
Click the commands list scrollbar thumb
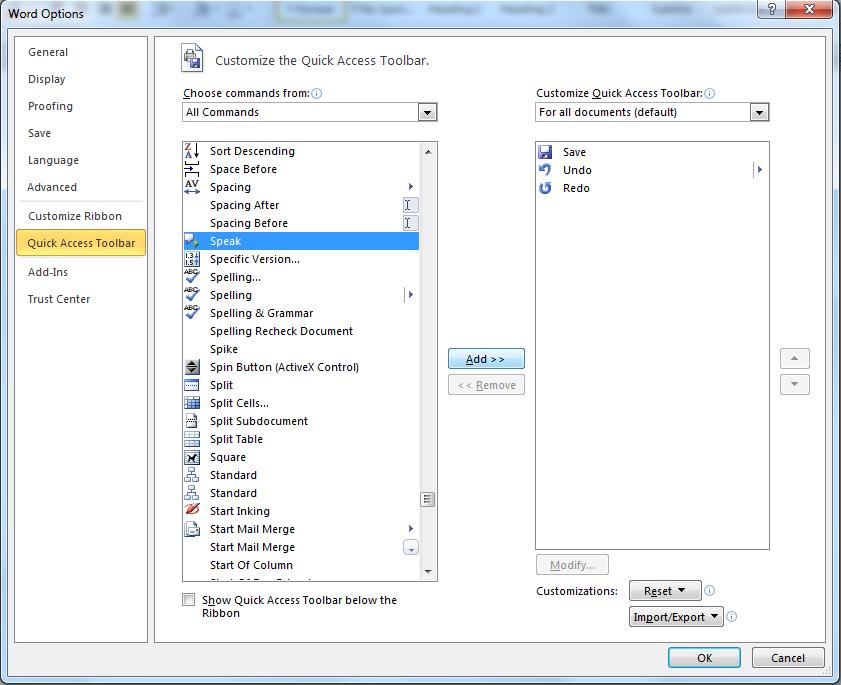(427, 499)
